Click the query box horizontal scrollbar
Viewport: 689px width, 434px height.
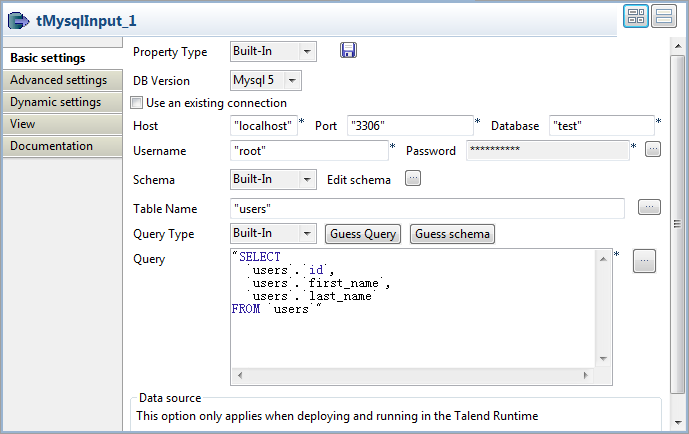point(413,377)
